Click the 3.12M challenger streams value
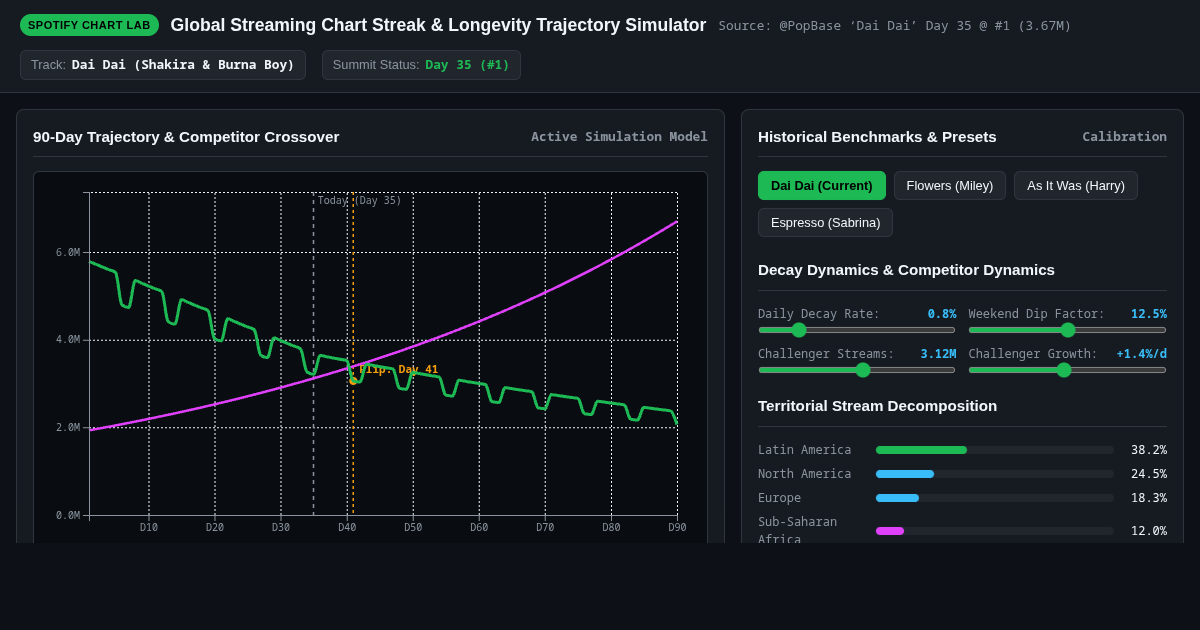This screenshot has height=630, width=1200. pos(938,354)
